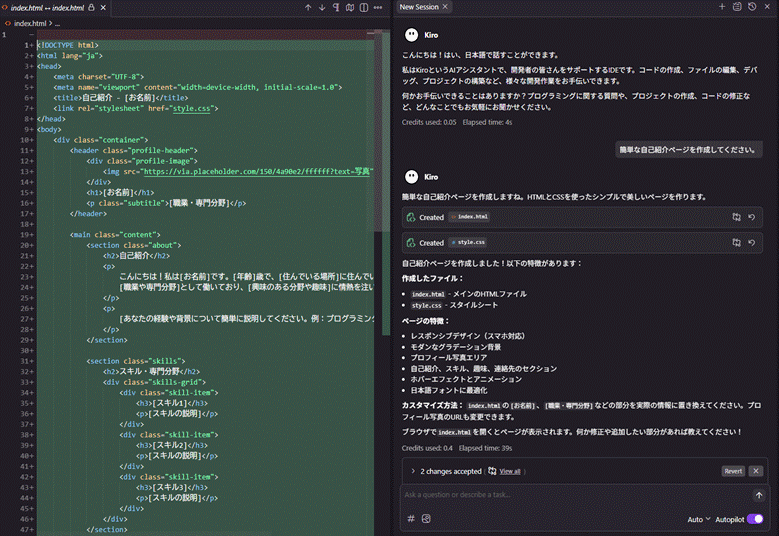Select the index.html diff editor tab
Screen dimensions: 779x536
click(x=46, y=7)
